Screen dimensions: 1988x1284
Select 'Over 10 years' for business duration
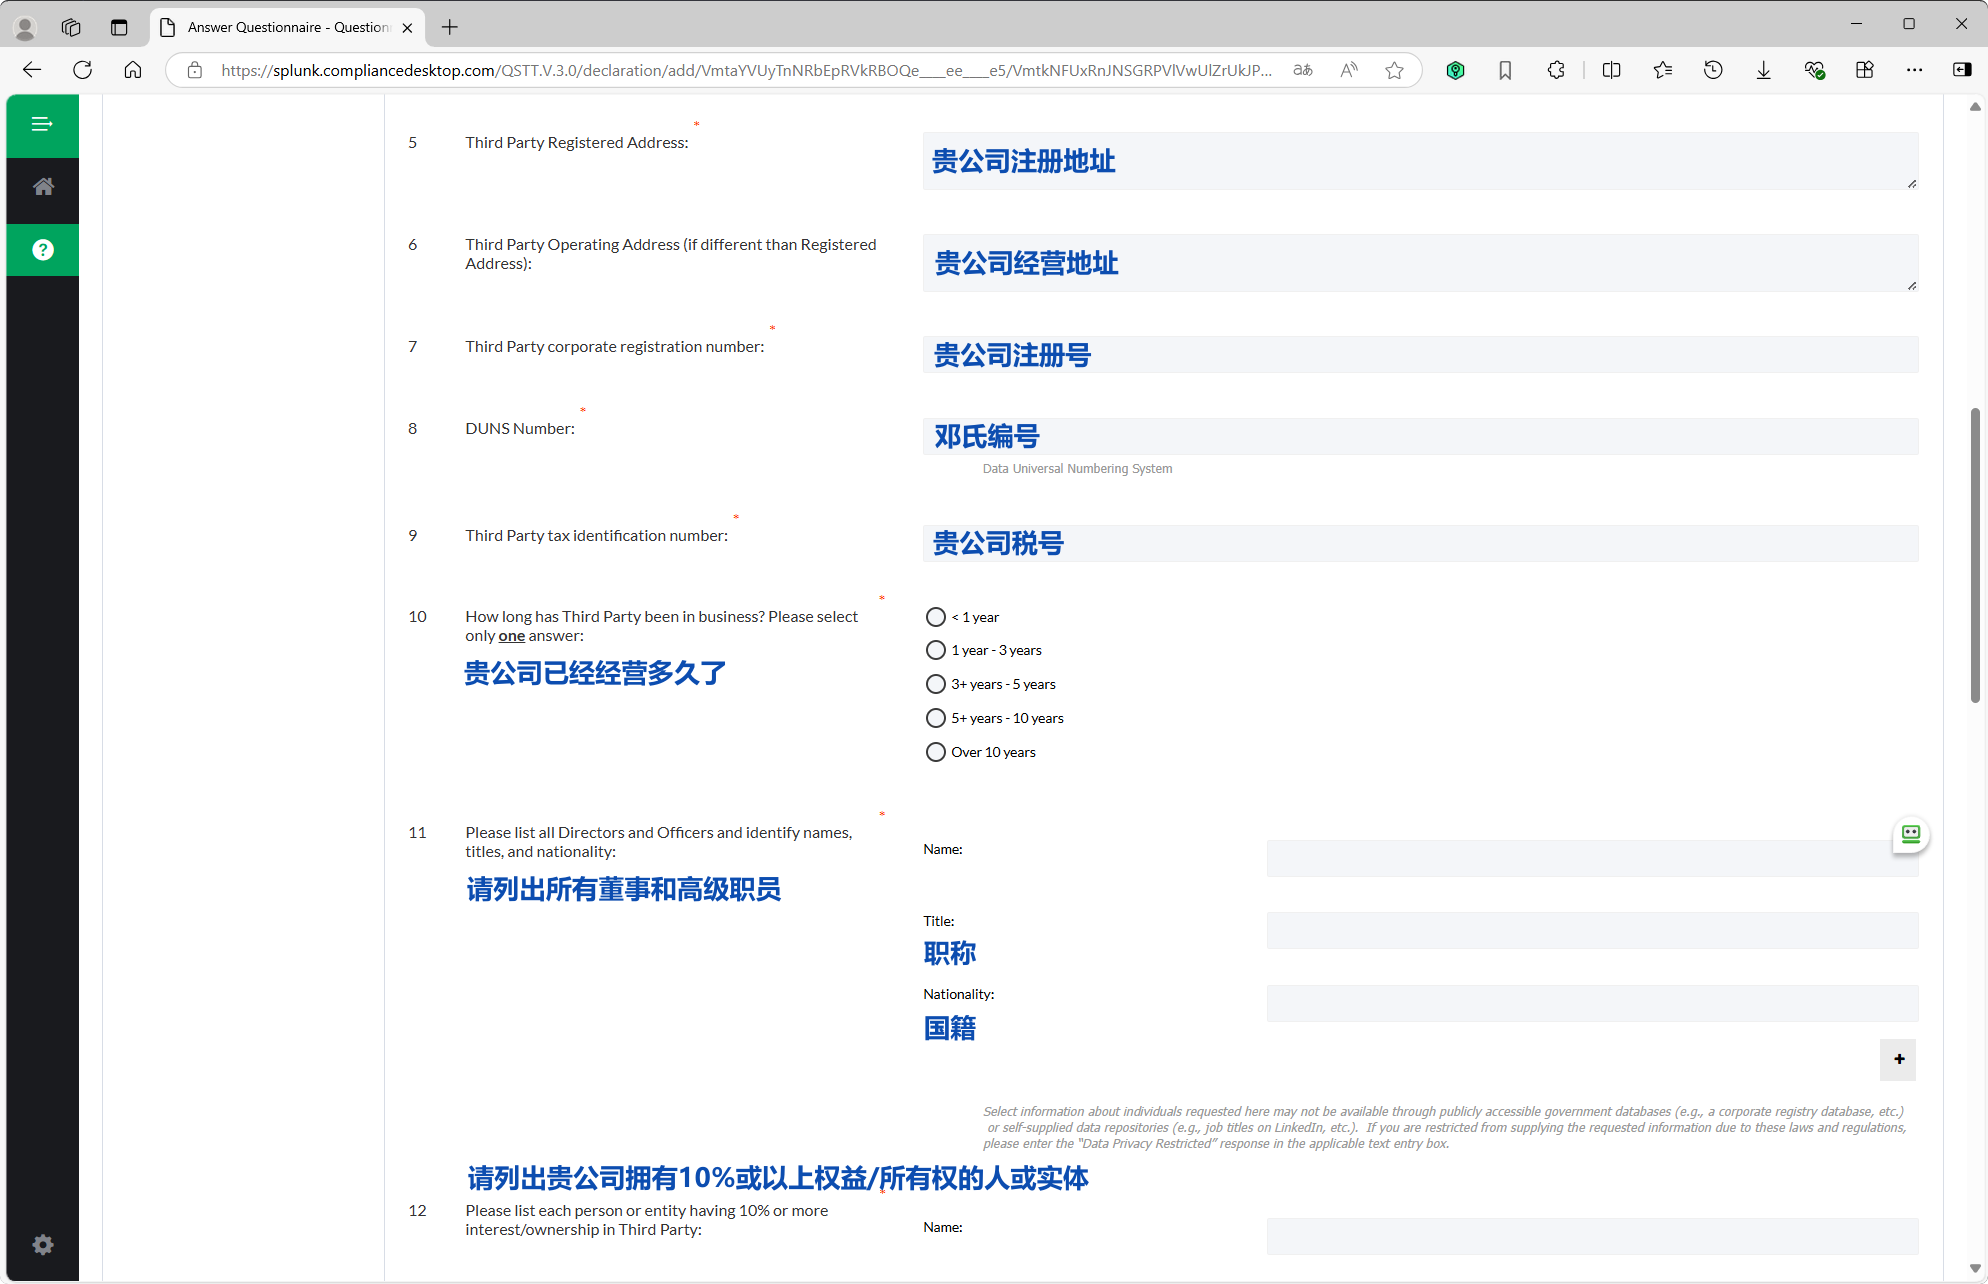[x=935, y=751]
